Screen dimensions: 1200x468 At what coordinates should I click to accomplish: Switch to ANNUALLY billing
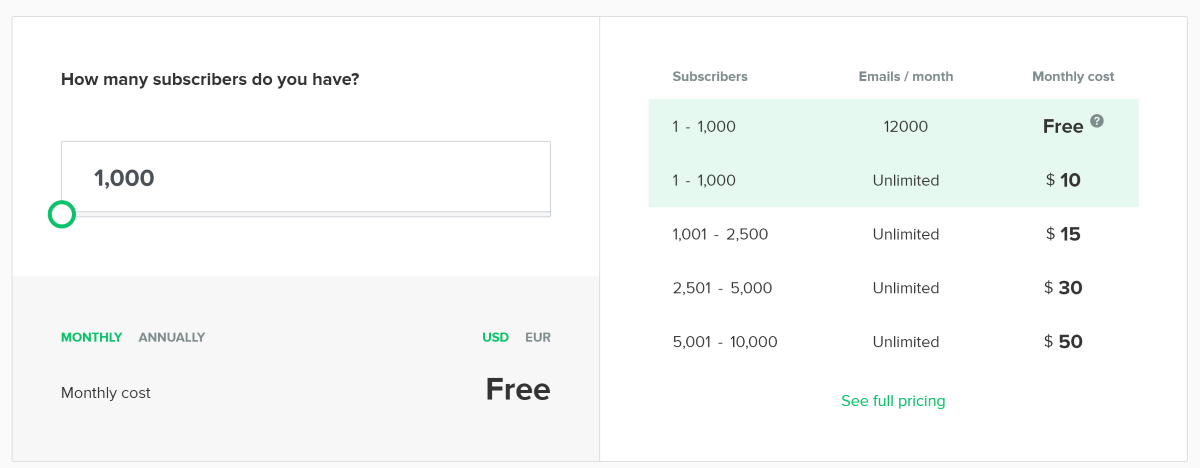[172, 337]
